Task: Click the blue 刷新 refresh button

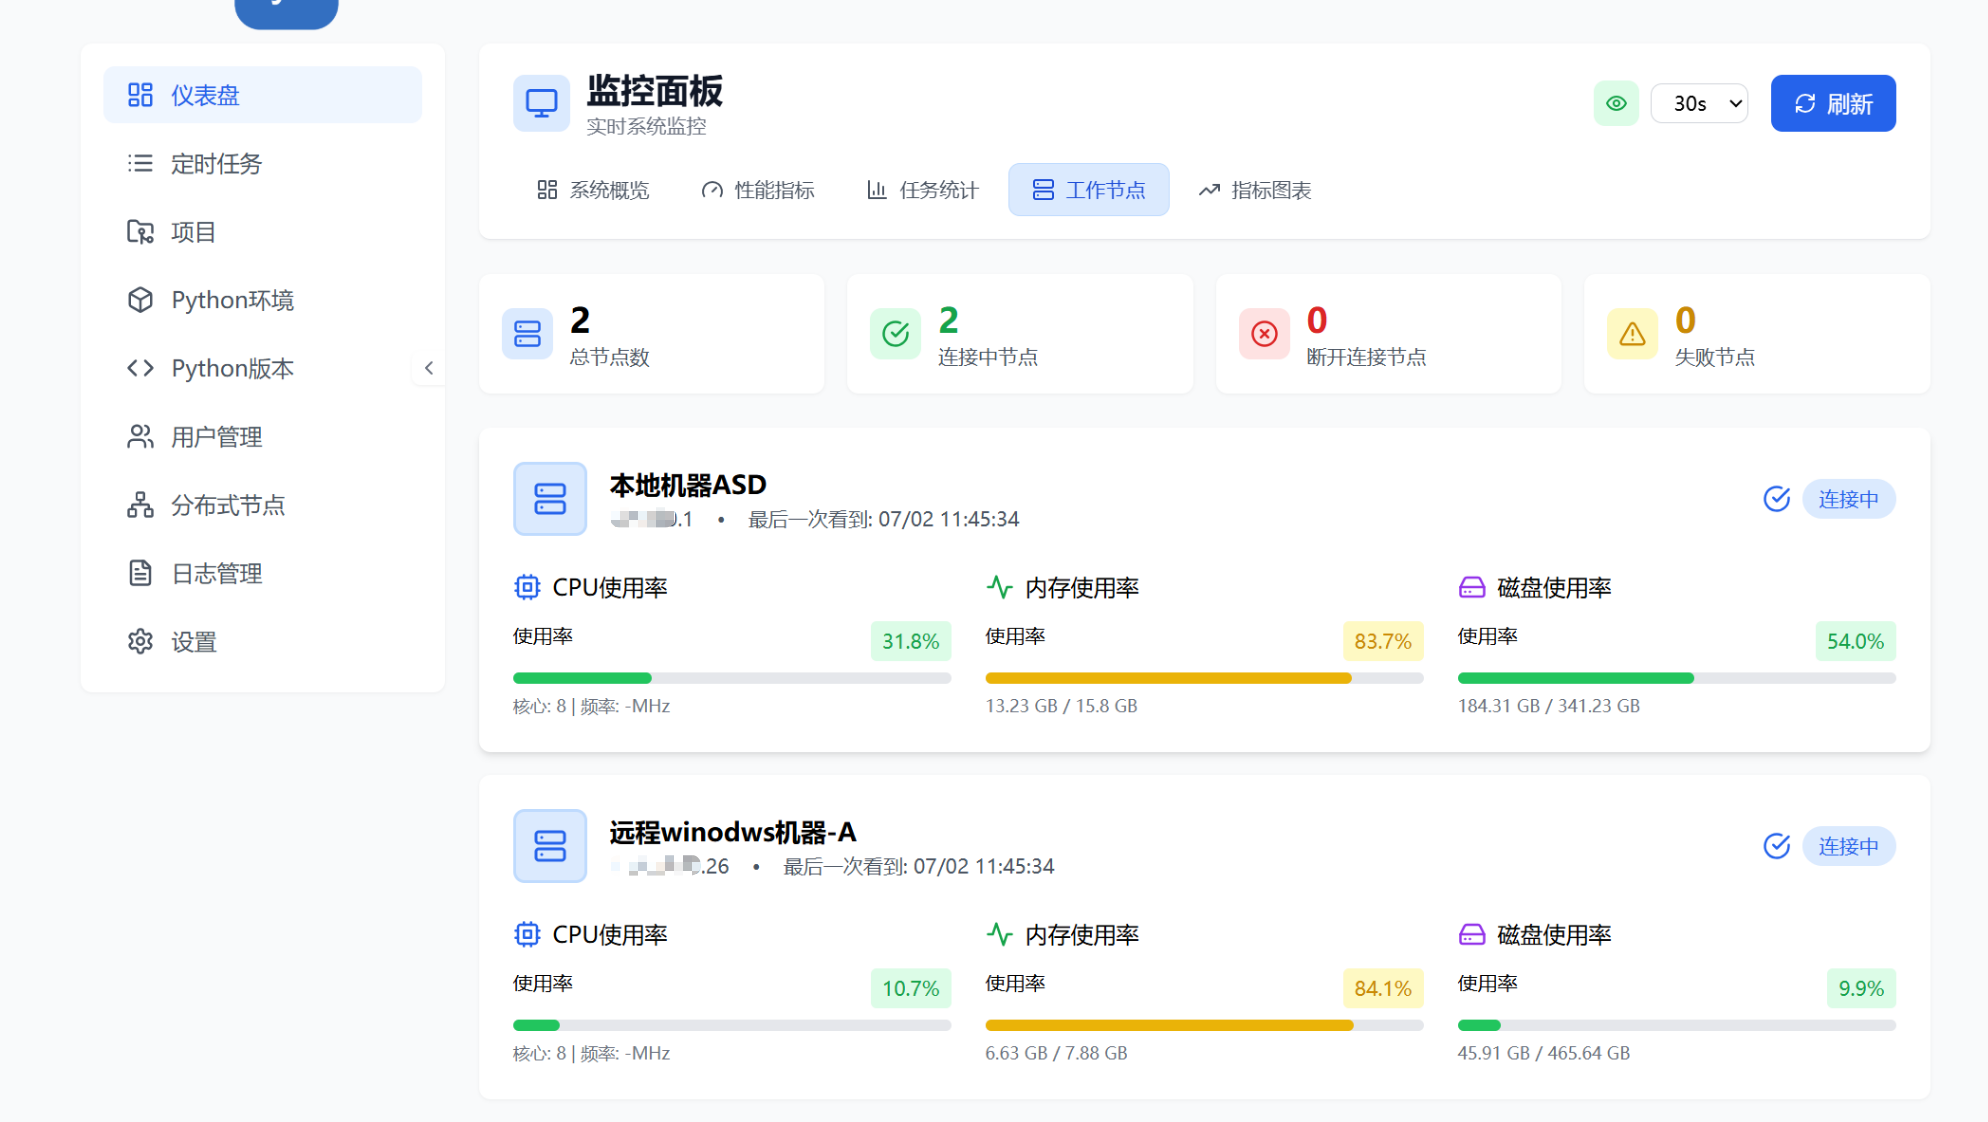Action: click(1832, 103)
